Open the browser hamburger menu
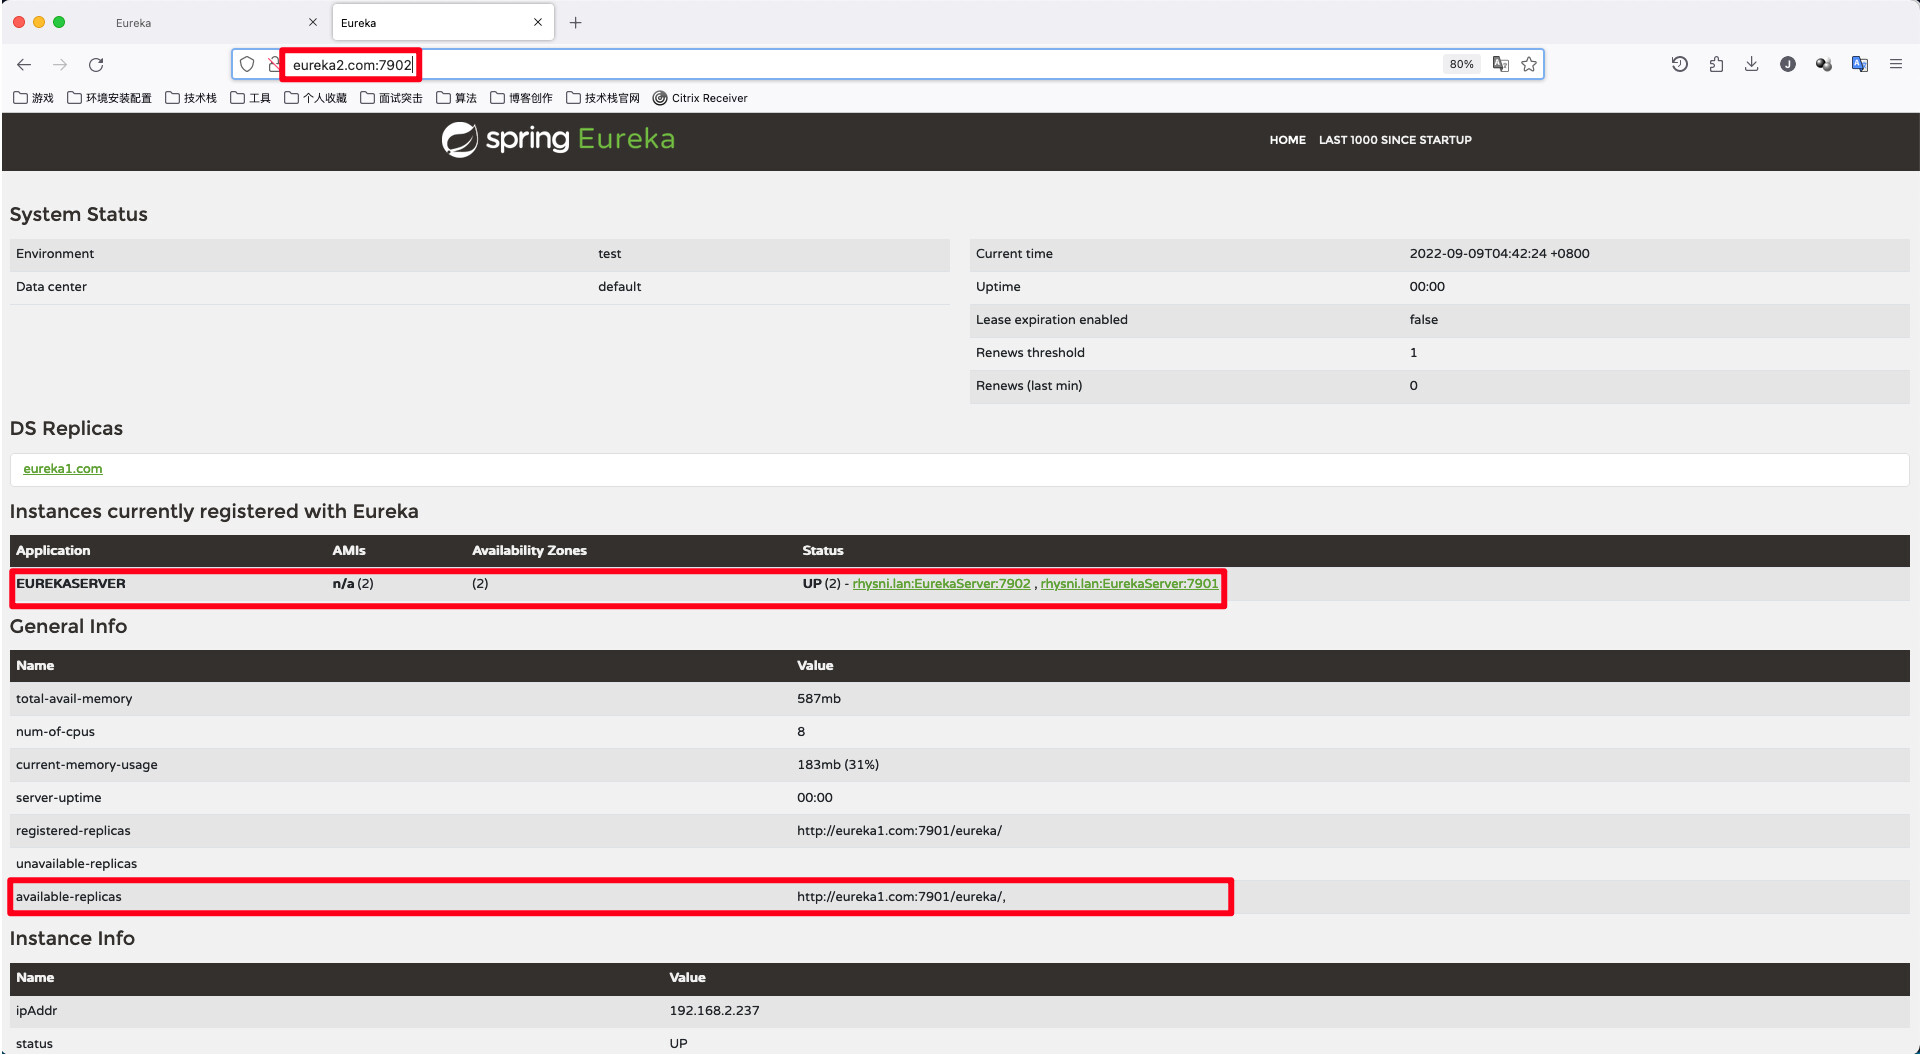The image size is (1920, 1055). tap(1896, 65)
